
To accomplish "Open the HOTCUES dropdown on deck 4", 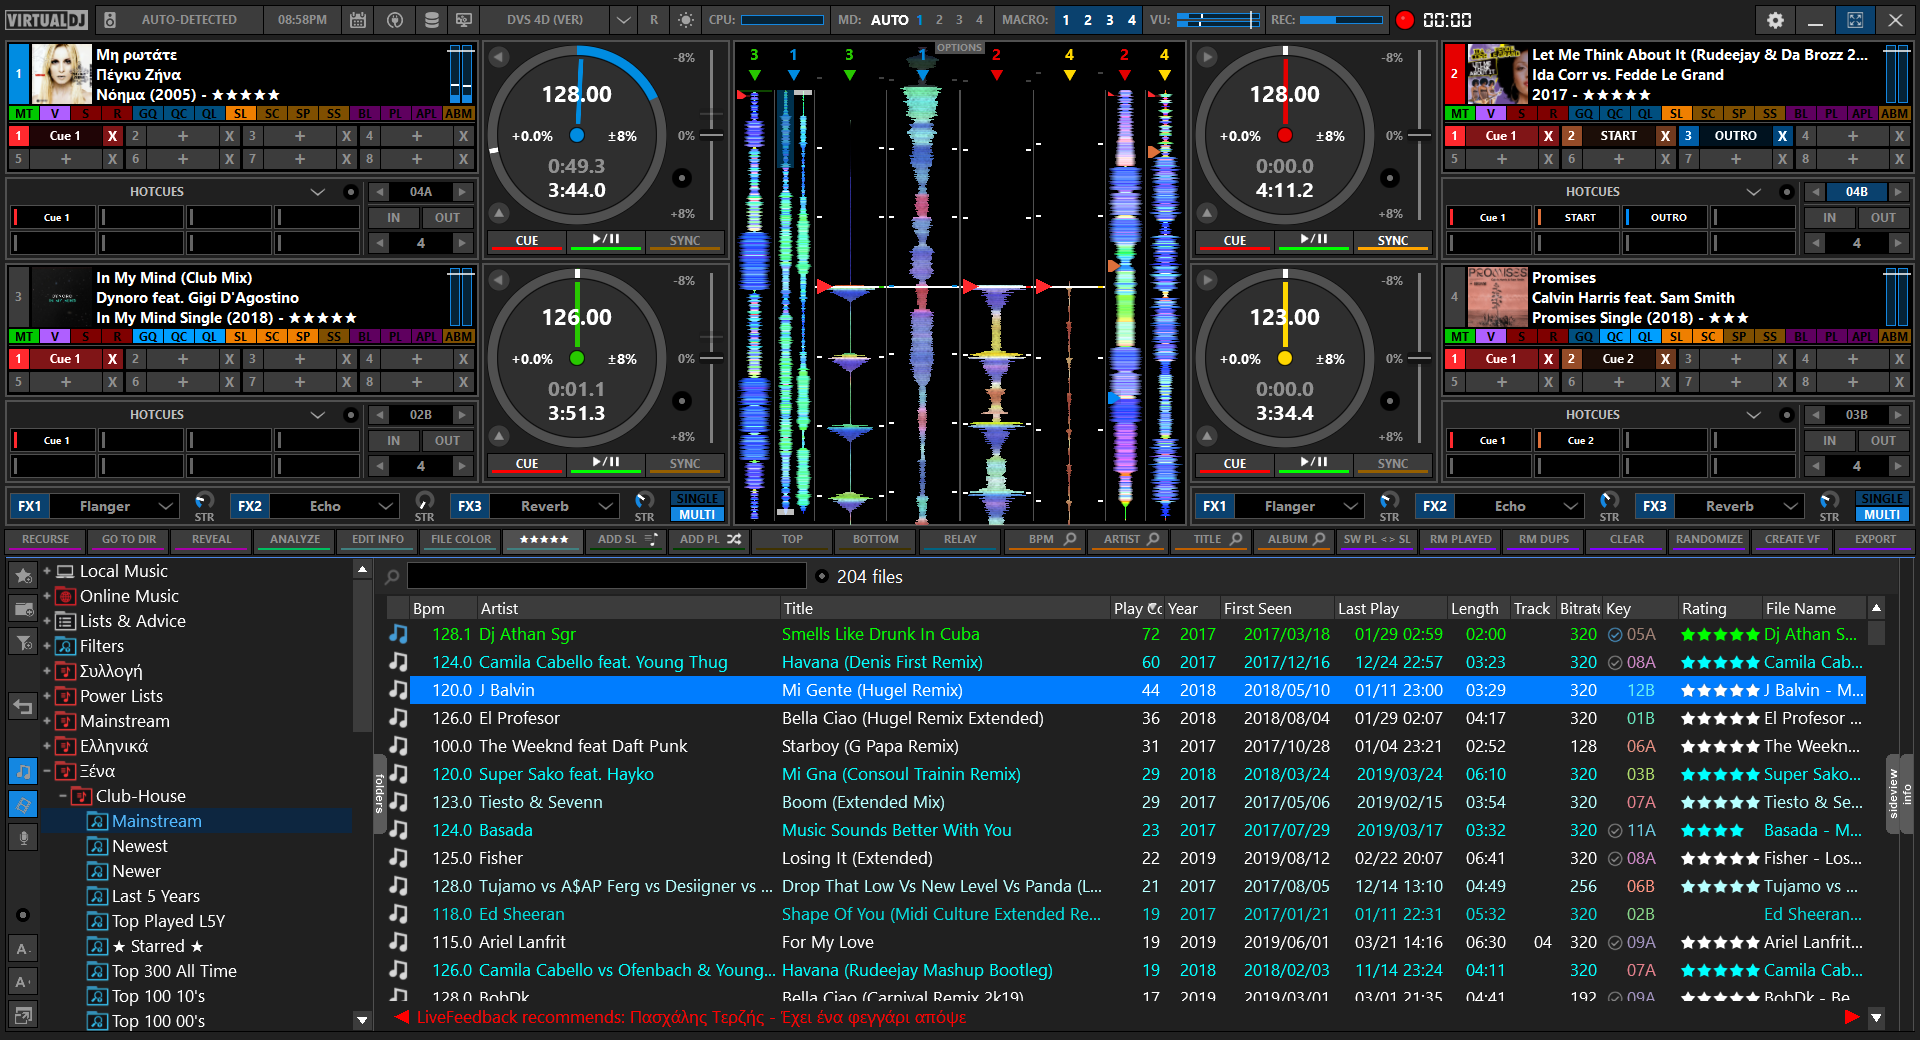I will click(1754, 414).
